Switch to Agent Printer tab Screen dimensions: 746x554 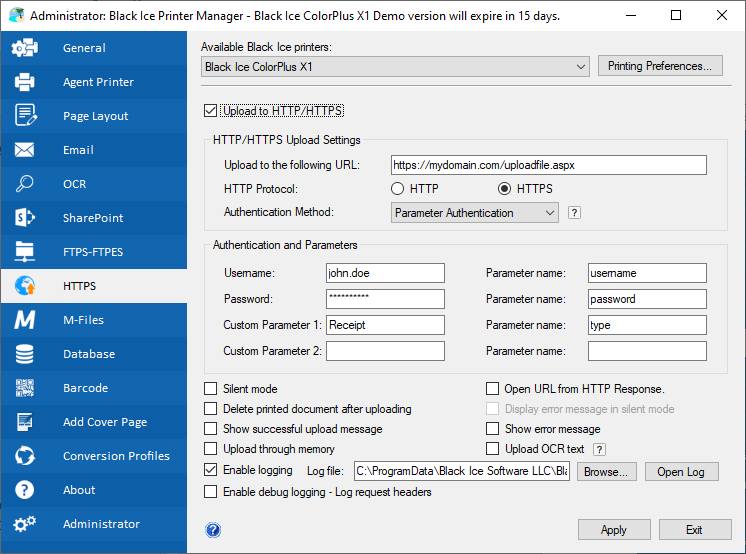(x=94, y=82)
